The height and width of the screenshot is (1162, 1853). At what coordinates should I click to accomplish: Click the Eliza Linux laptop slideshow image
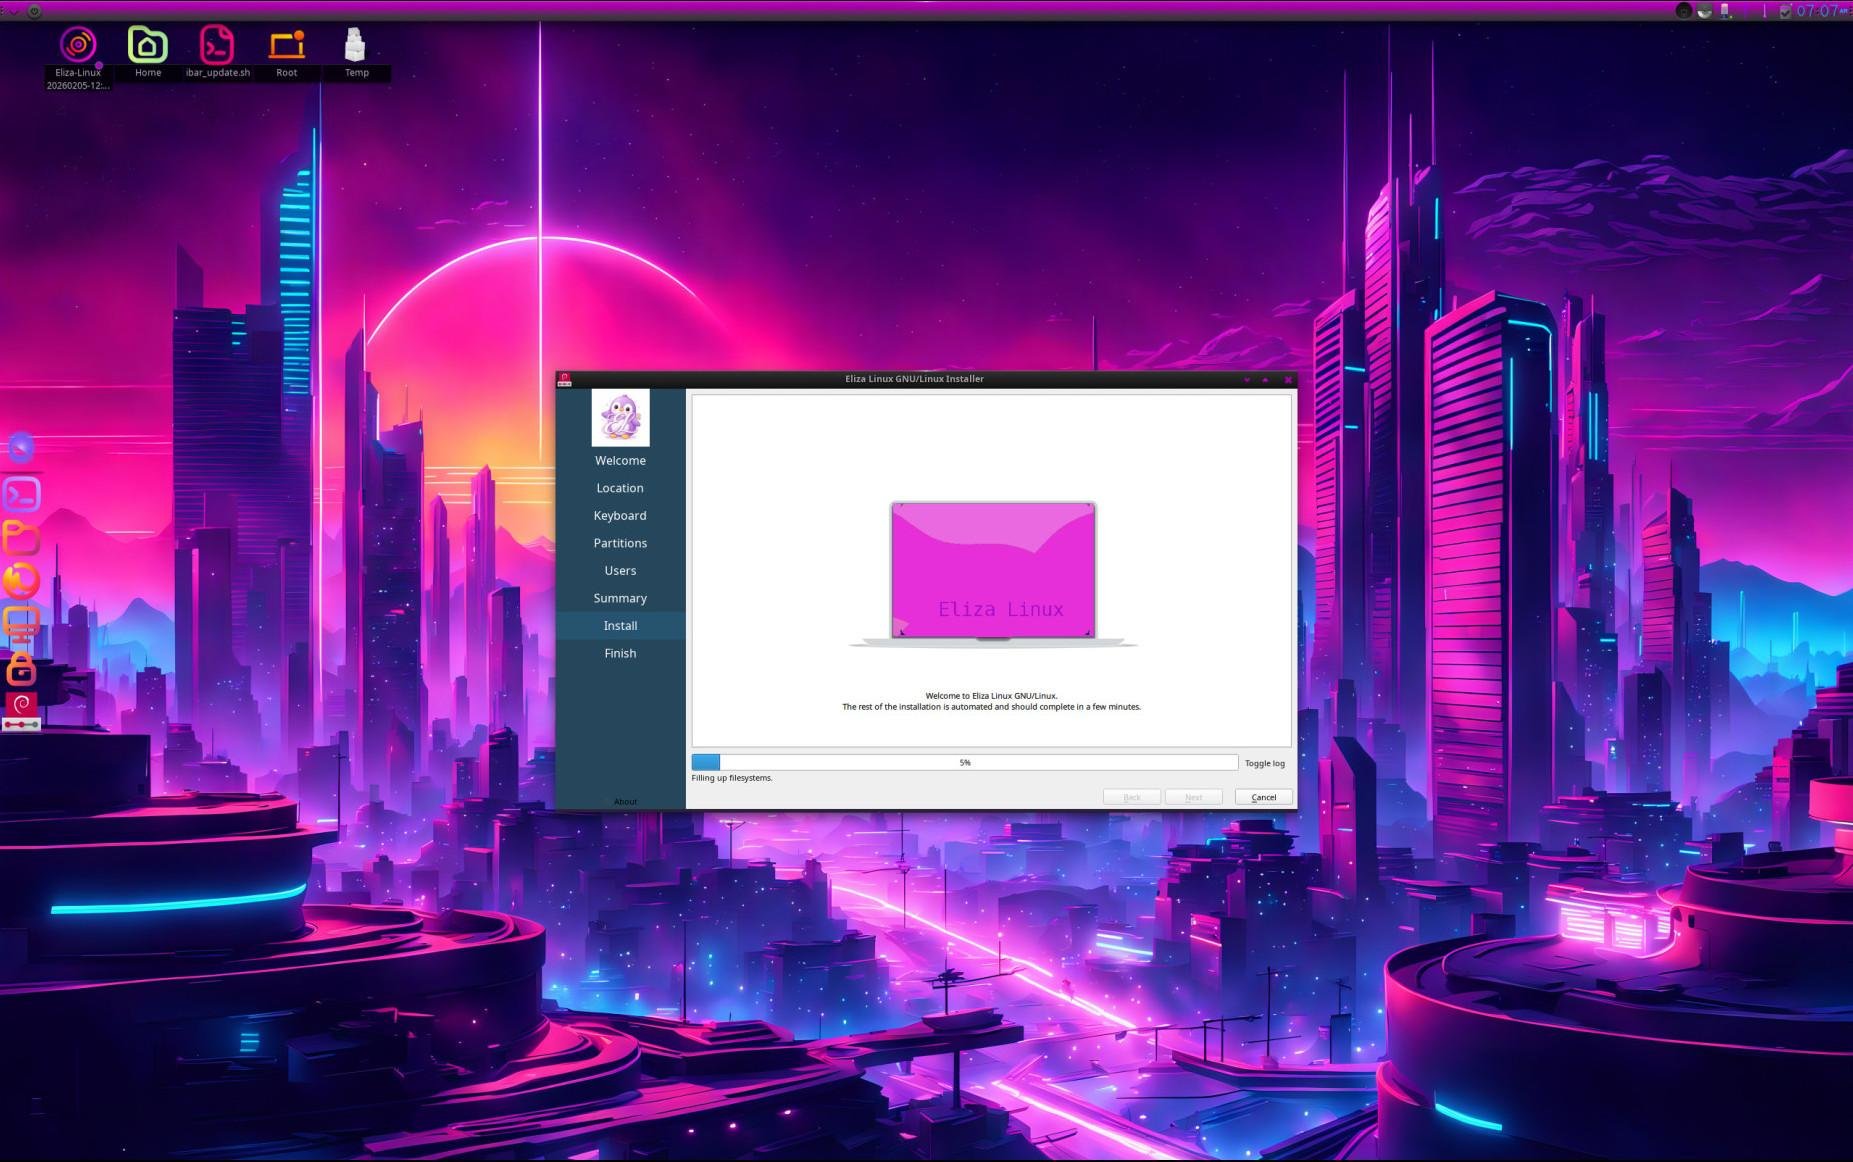(993, 574)
